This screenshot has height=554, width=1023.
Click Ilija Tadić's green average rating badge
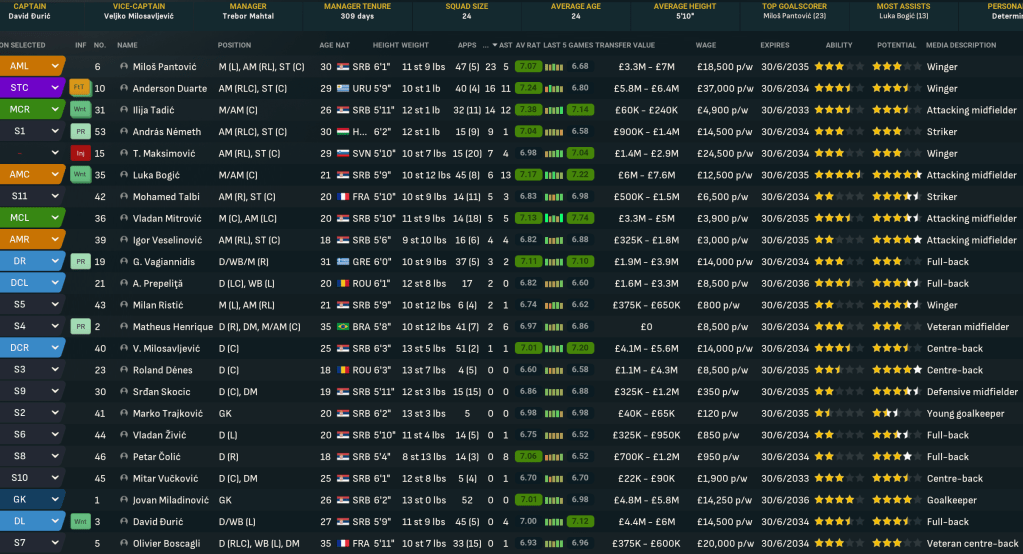pyautogui.click(x=530, y=110)
